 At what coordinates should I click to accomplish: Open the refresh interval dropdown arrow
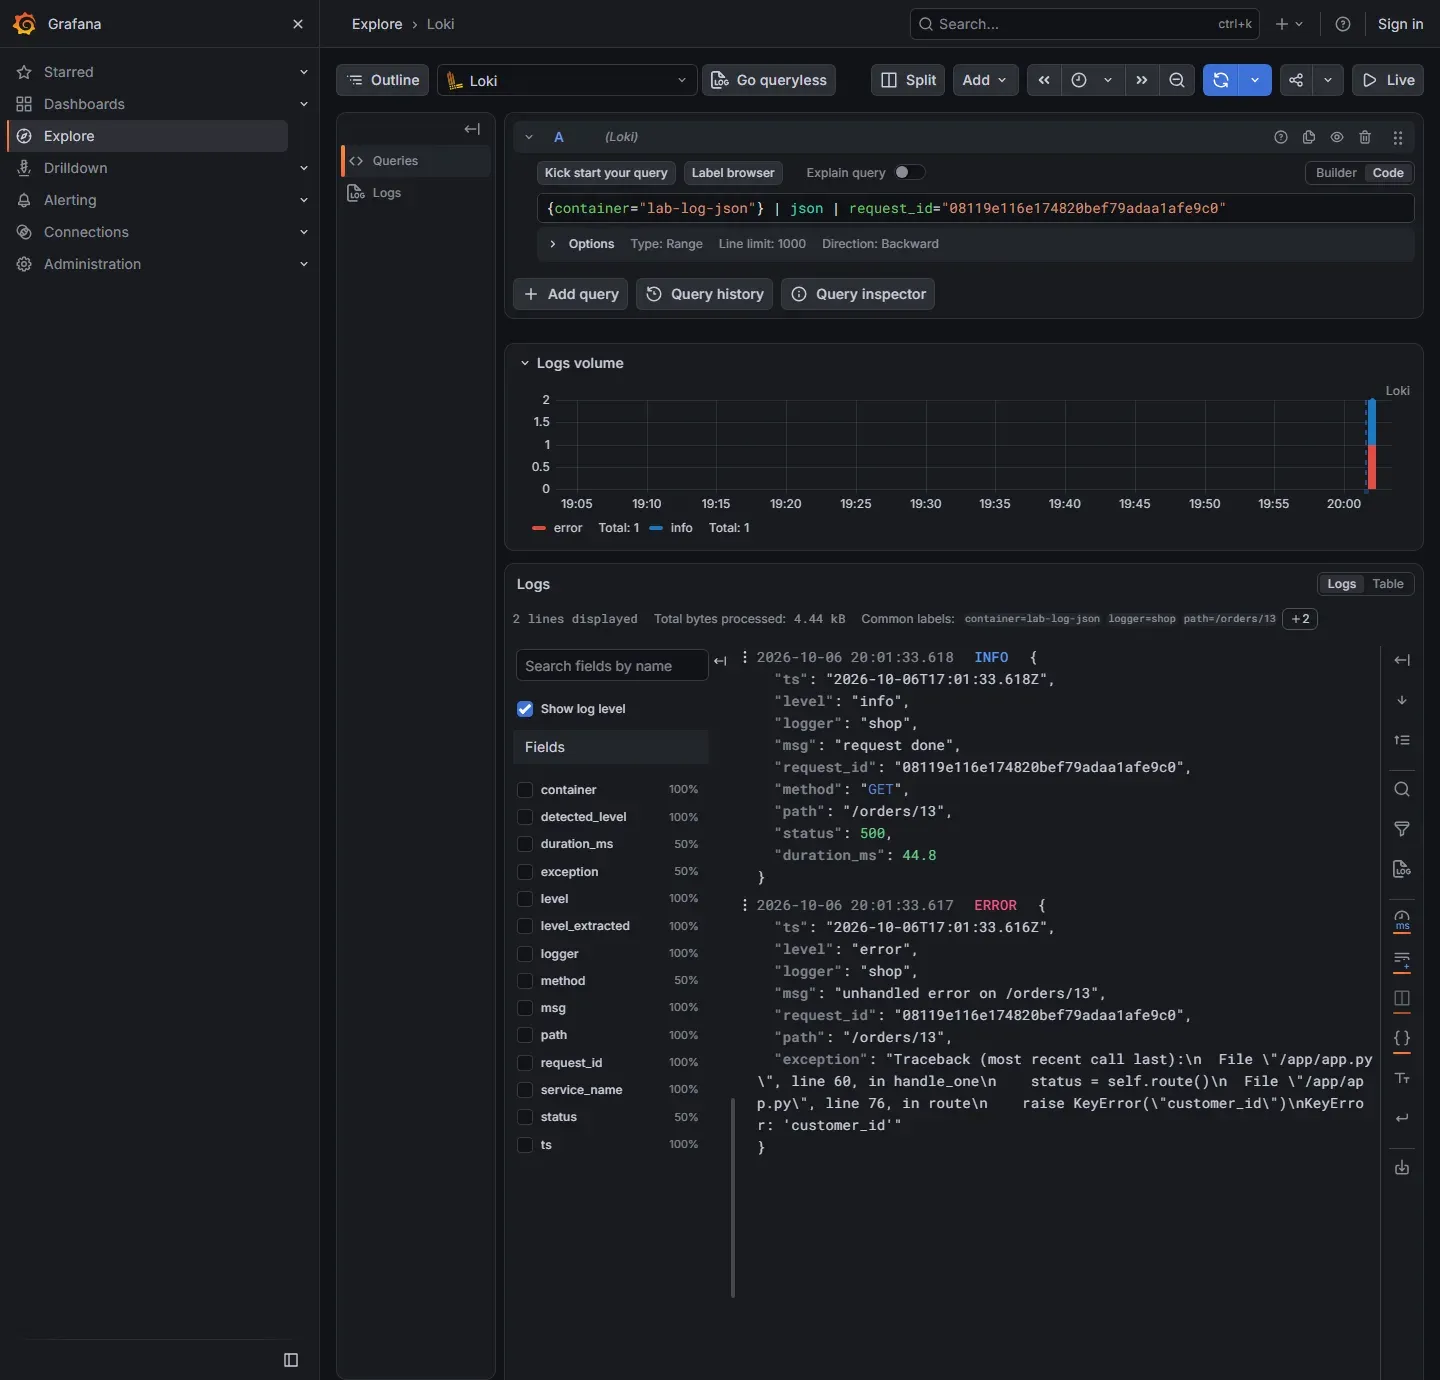pyautogui.click(x=1255, y=80)
